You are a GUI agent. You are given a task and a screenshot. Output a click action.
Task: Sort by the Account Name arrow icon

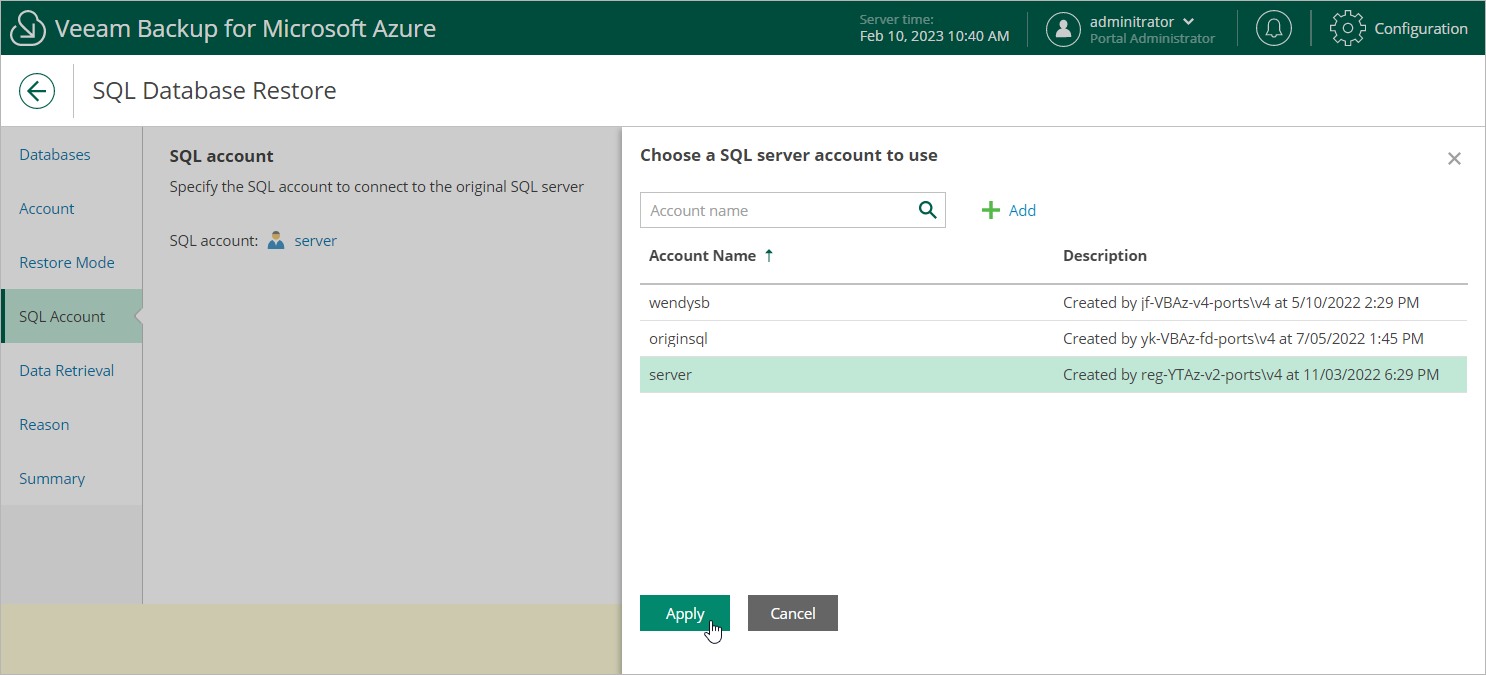[769, 255]
